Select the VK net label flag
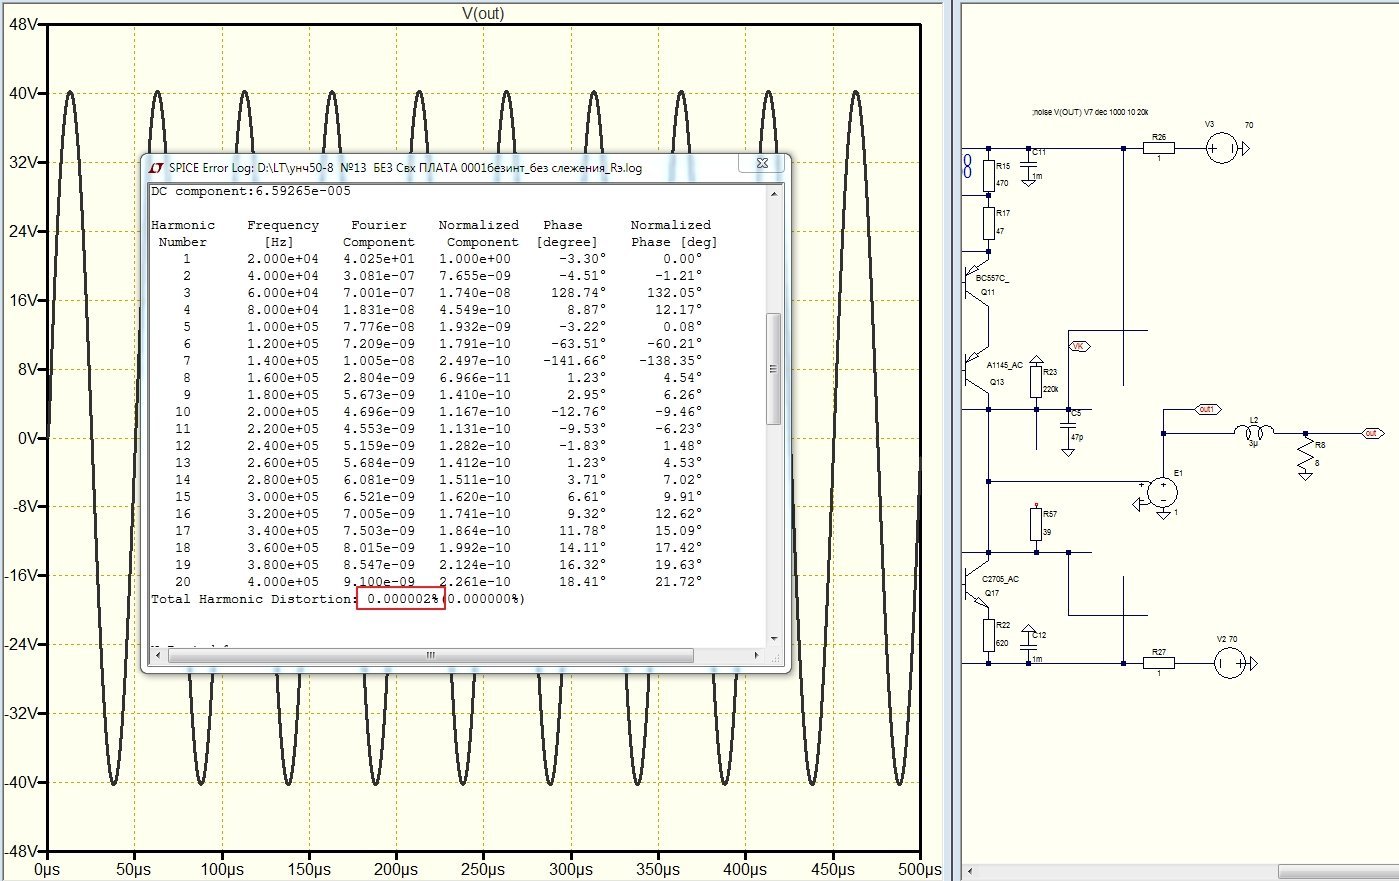1399x881 pixels. coord(1079,346)
